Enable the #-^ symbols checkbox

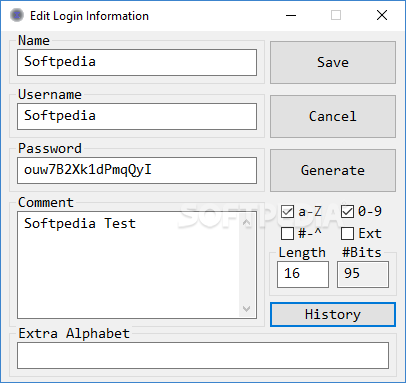click(287, 233)
